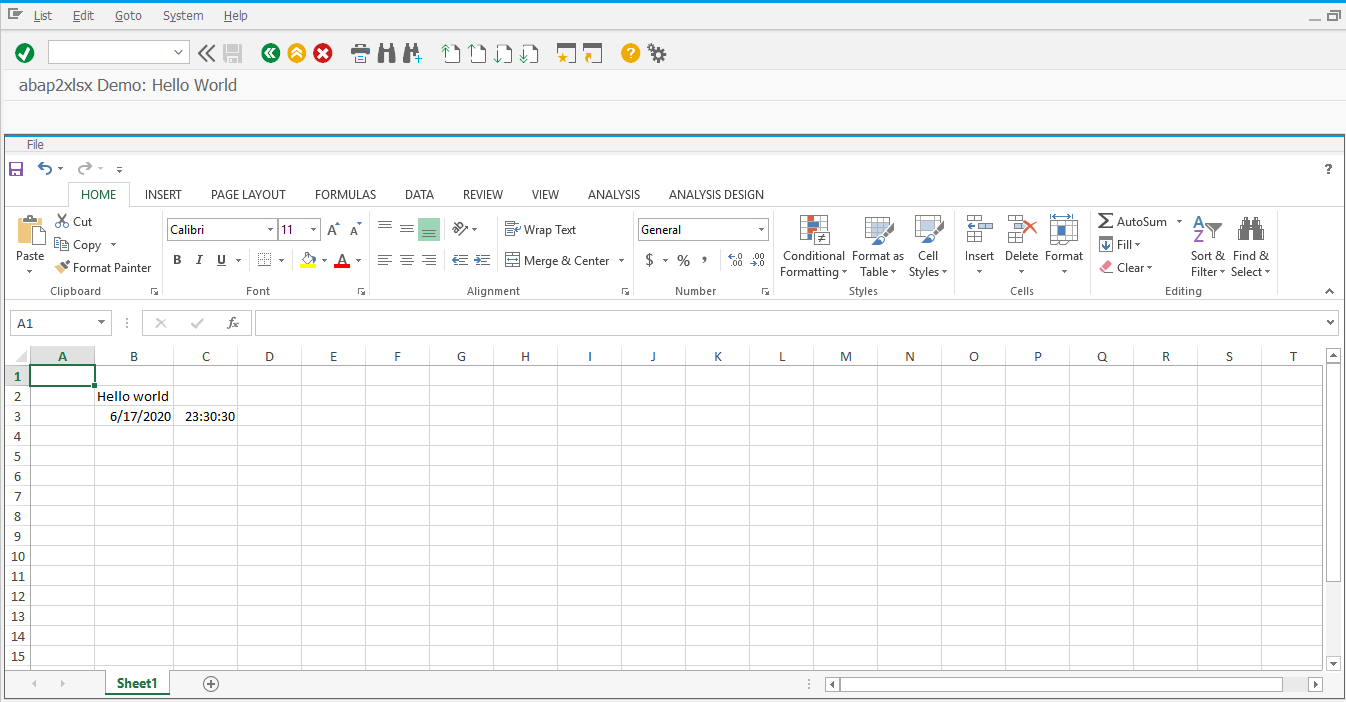Open Format Painter tool
The height and width of the screenshot is (702, 1346).
tap(103, 267)
